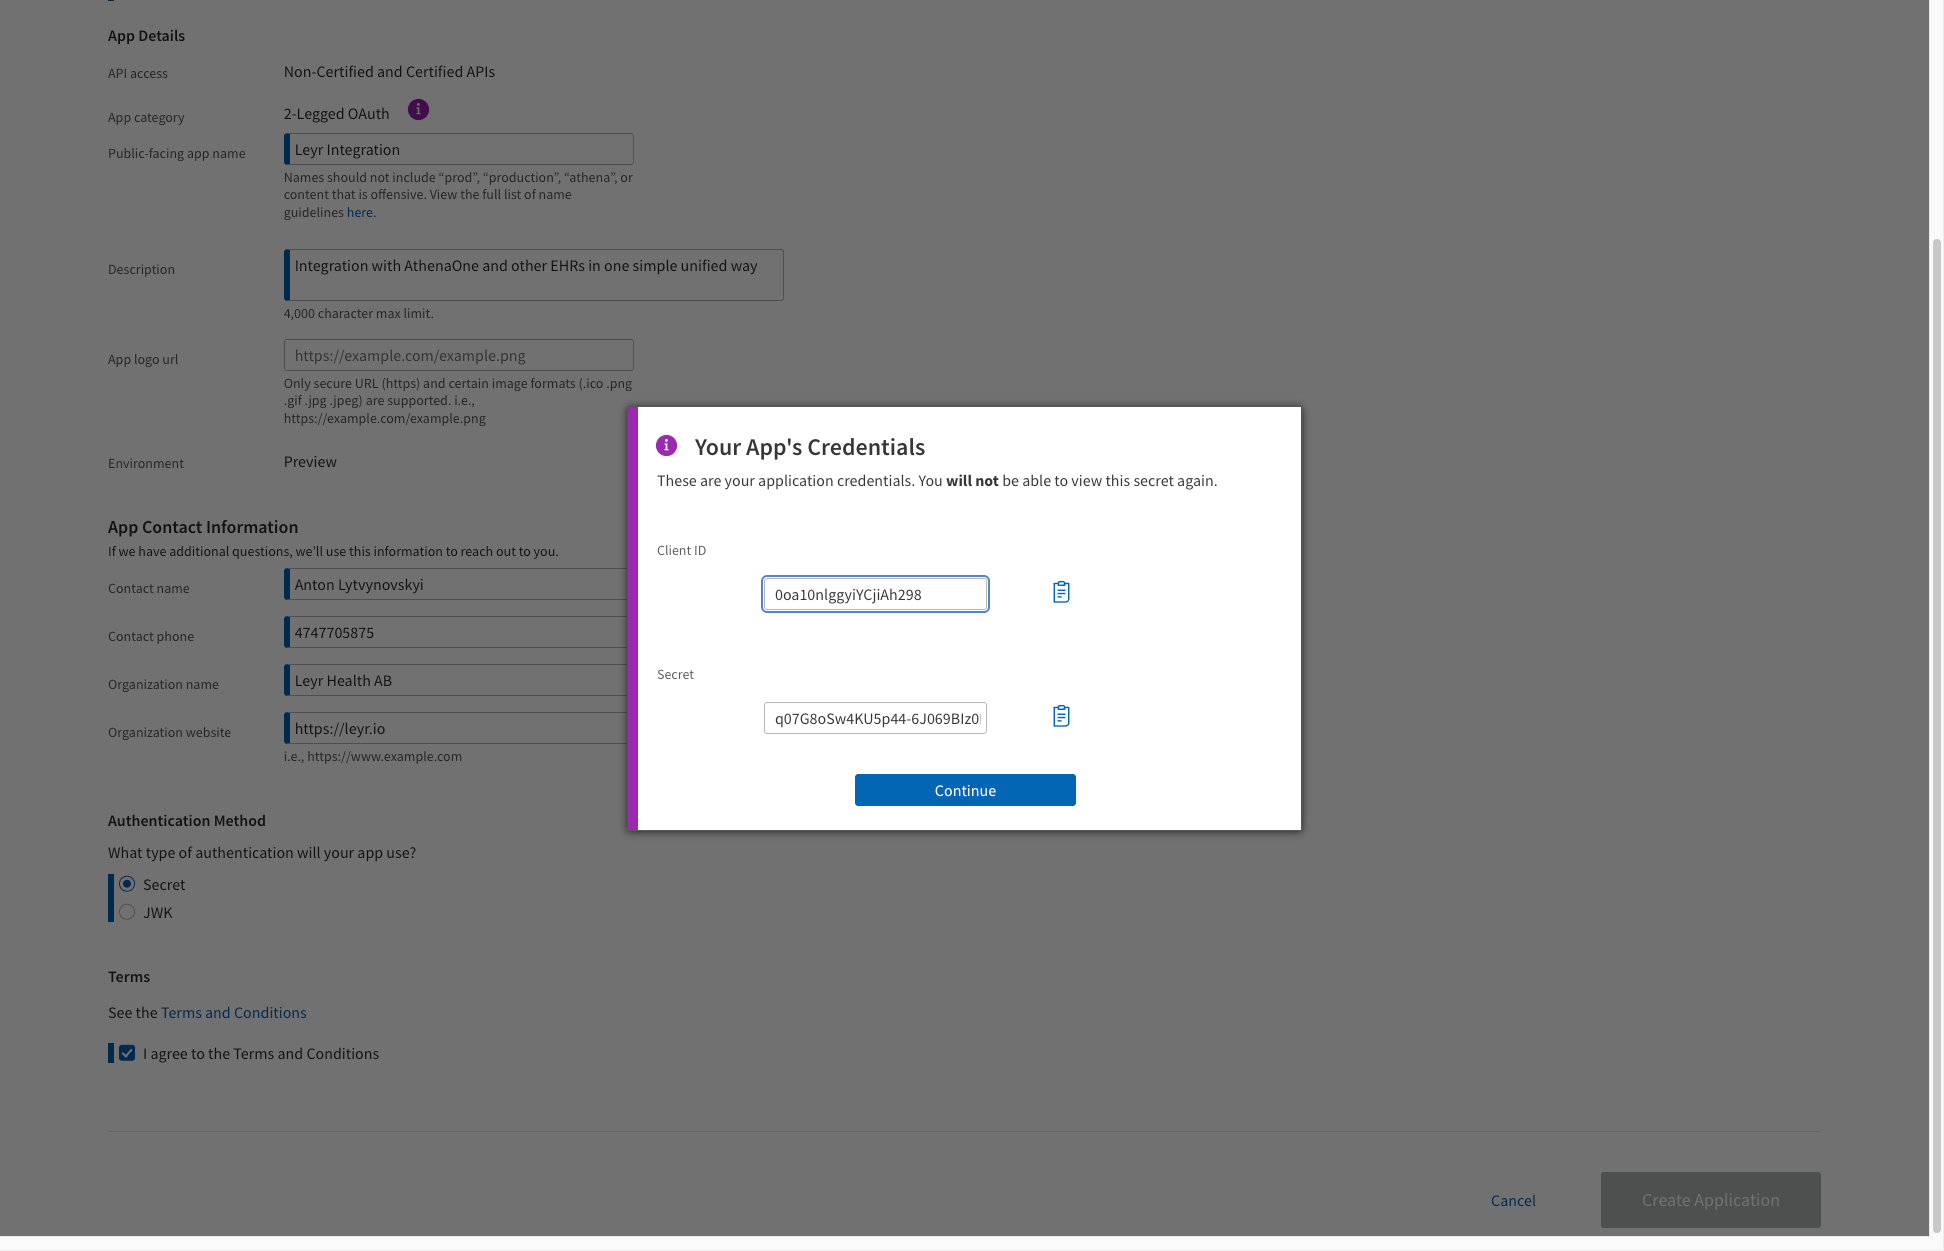Toggle the agree to Terms checkbox
Screen dimensions: 1944x1251
[127, 1053]
